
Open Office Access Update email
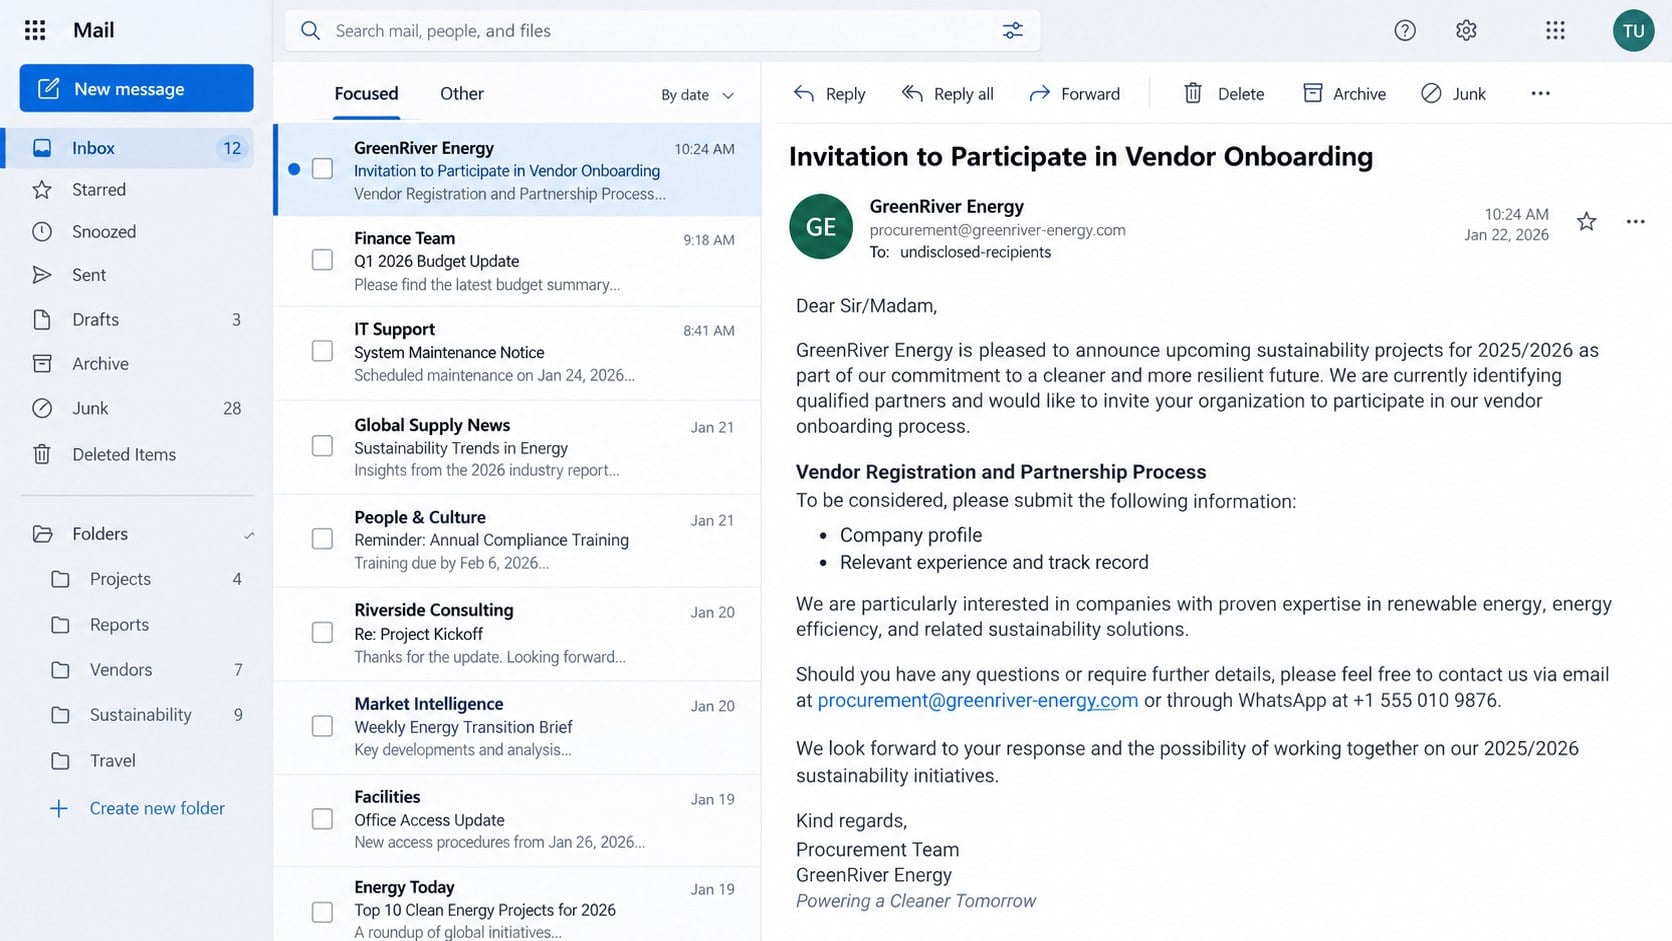click(517, 820)
